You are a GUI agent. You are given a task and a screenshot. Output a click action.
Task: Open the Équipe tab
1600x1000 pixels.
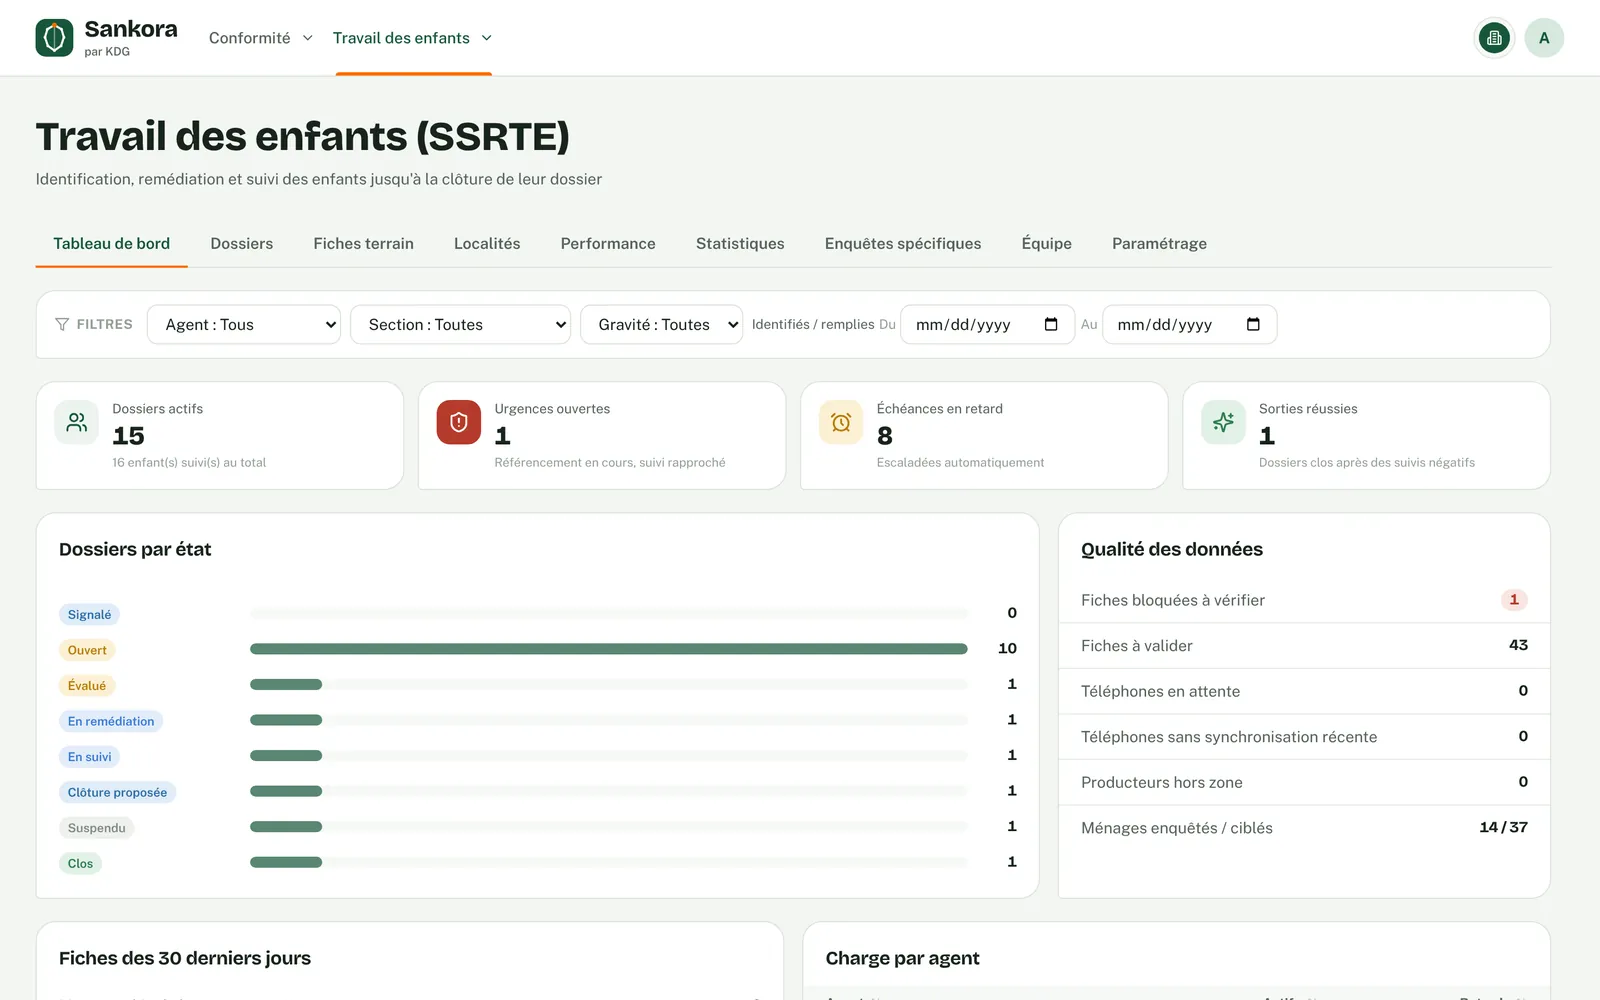point(1047,243)
